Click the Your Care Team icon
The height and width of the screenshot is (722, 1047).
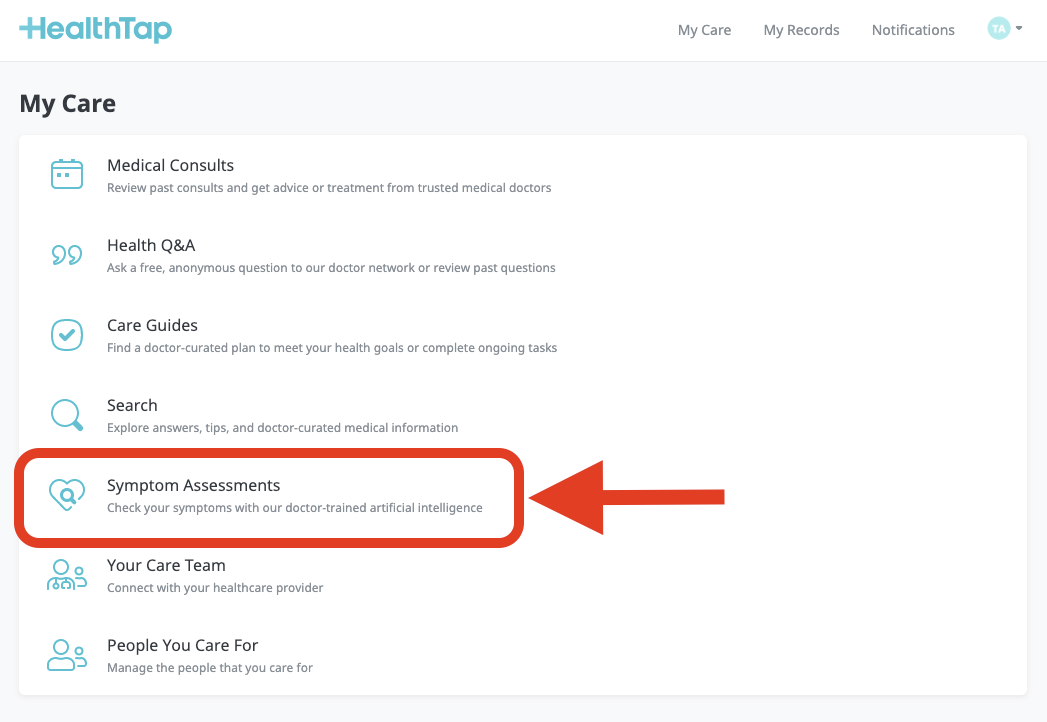pyautogui.click(x=67, y=575)
